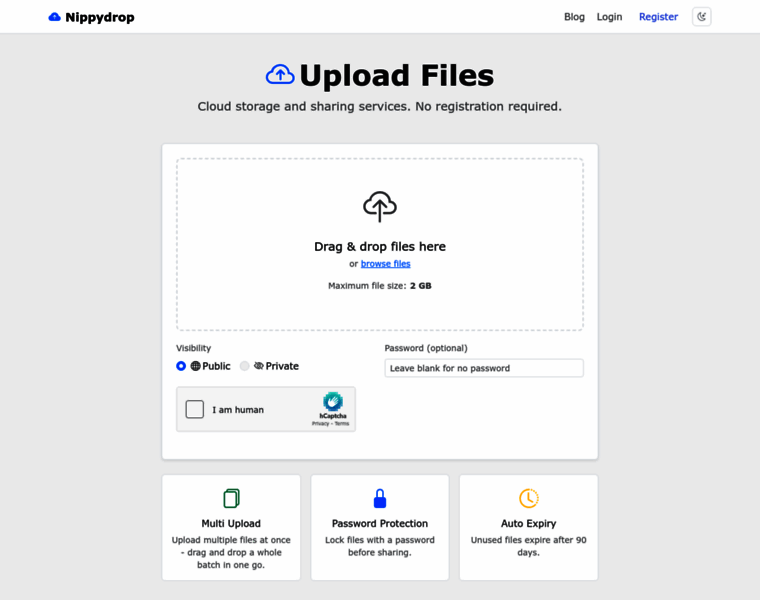The height and width of the screenshot is (600, 760).
Task: Click the blue padlock Password Protection icon
Action: point(380,498)
